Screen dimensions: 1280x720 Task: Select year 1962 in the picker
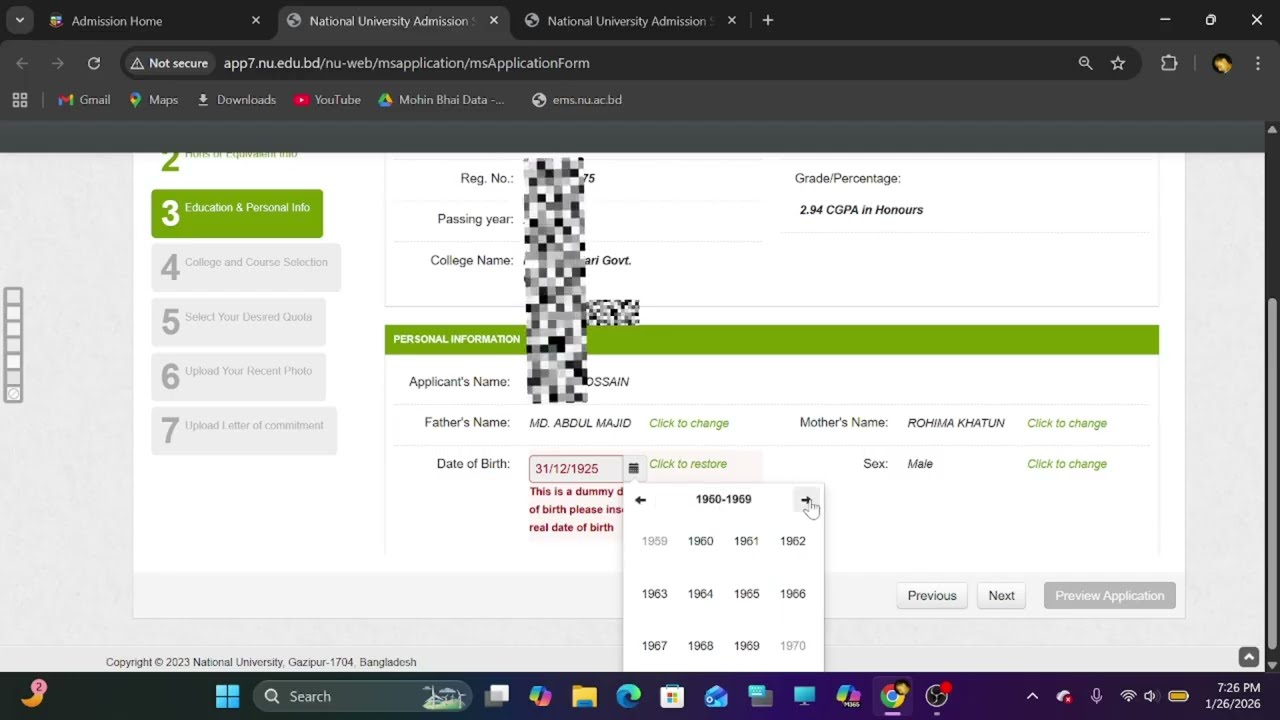[792, 541]
